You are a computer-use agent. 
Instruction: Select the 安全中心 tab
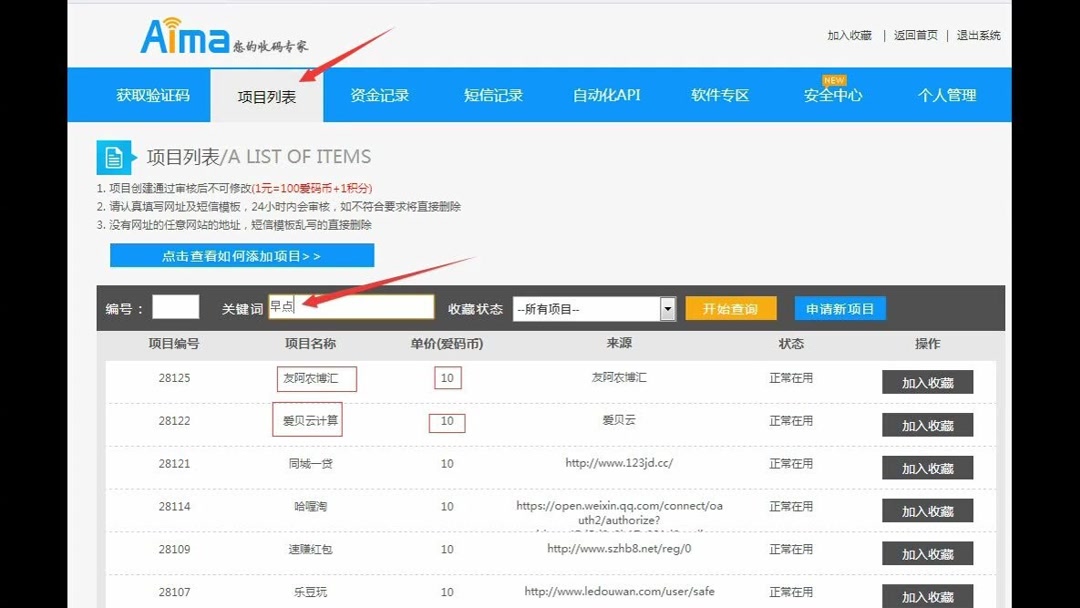pyautogui.click(x=834, y=98)
